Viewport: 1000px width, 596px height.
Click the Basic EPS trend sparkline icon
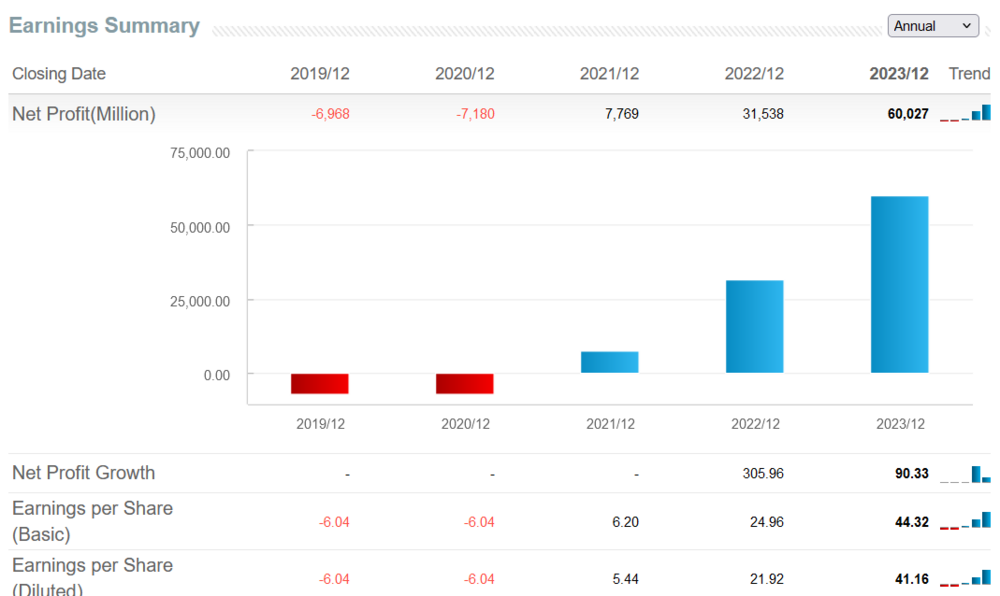tap(965, 521)
